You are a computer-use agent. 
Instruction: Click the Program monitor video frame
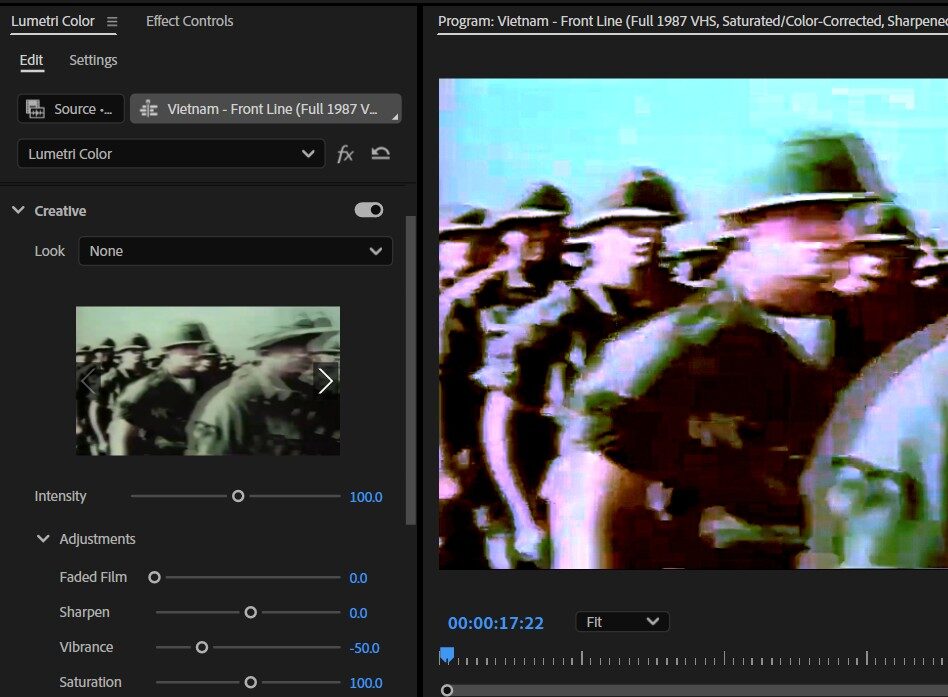pos(693,323)
